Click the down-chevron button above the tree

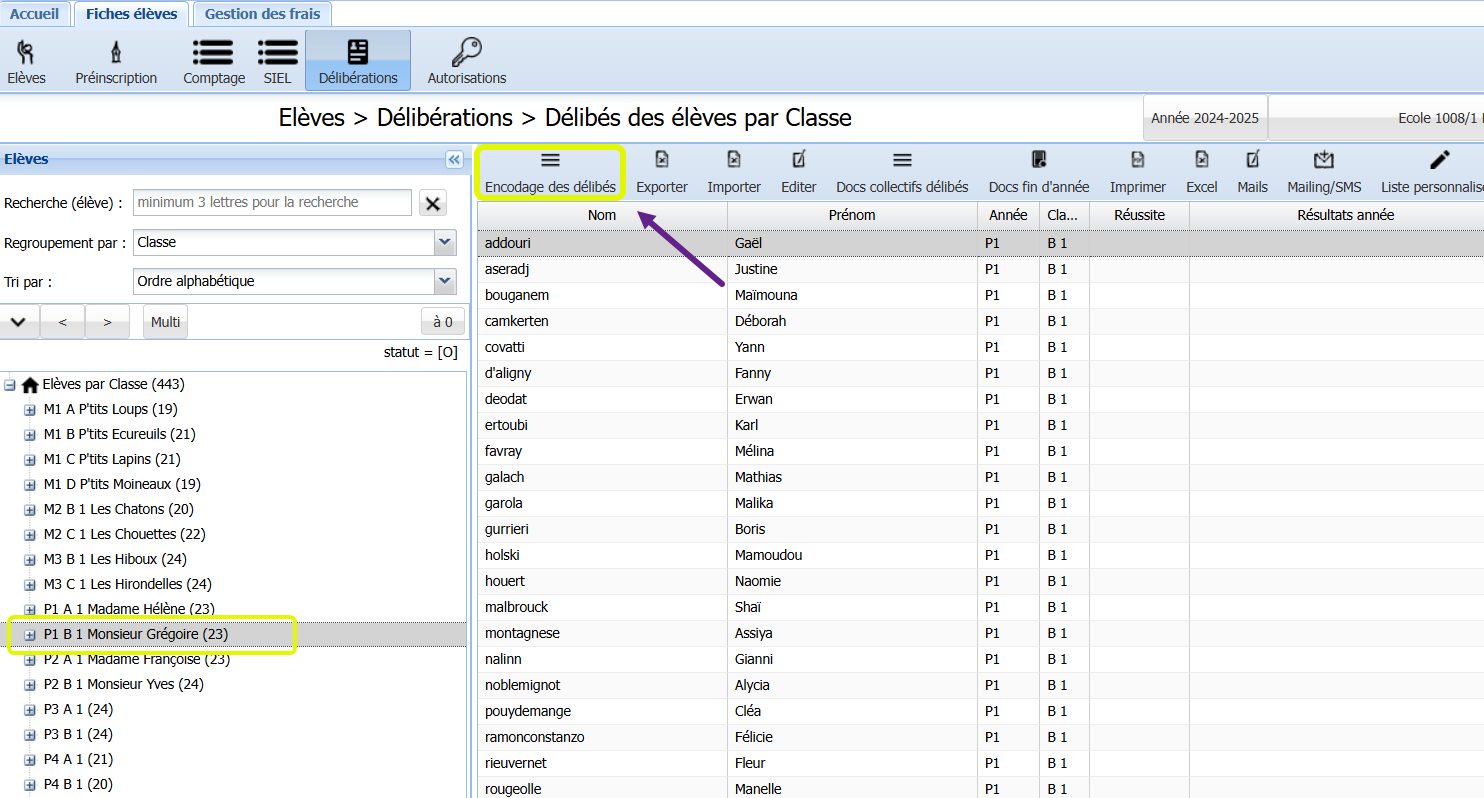tap(19, 322)
